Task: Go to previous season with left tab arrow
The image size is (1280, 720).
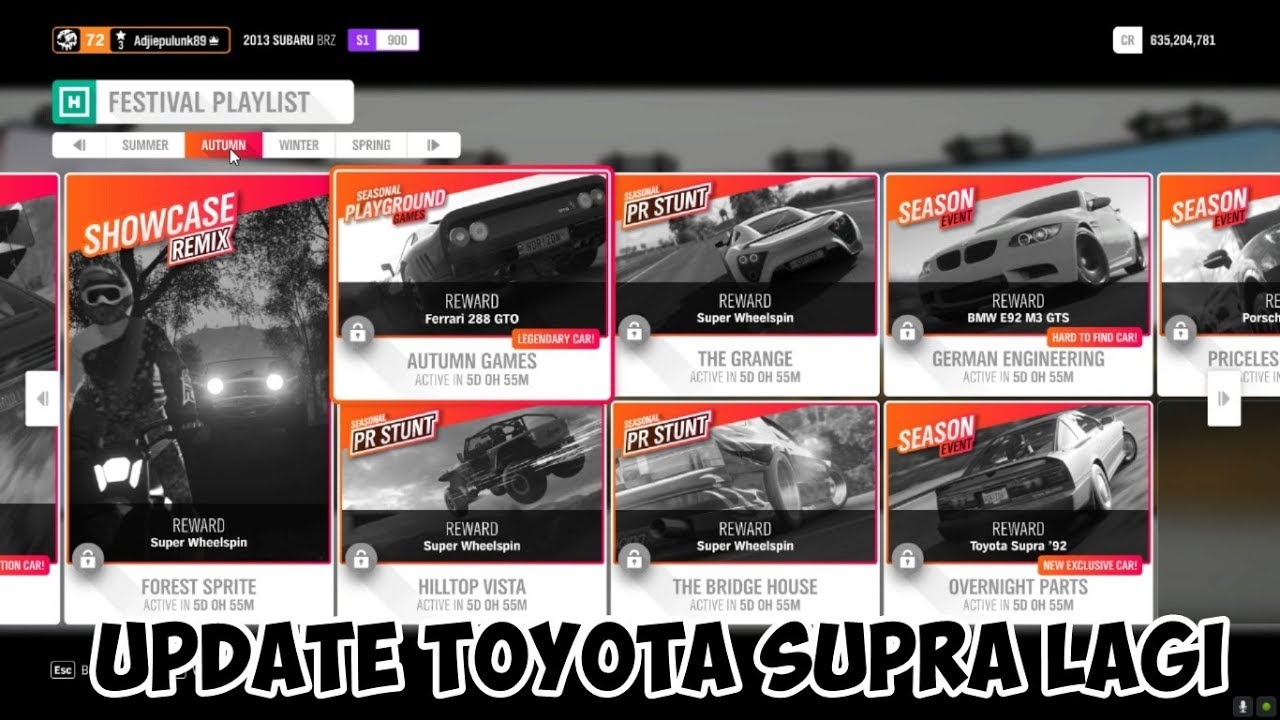Action: coord(80,145)
